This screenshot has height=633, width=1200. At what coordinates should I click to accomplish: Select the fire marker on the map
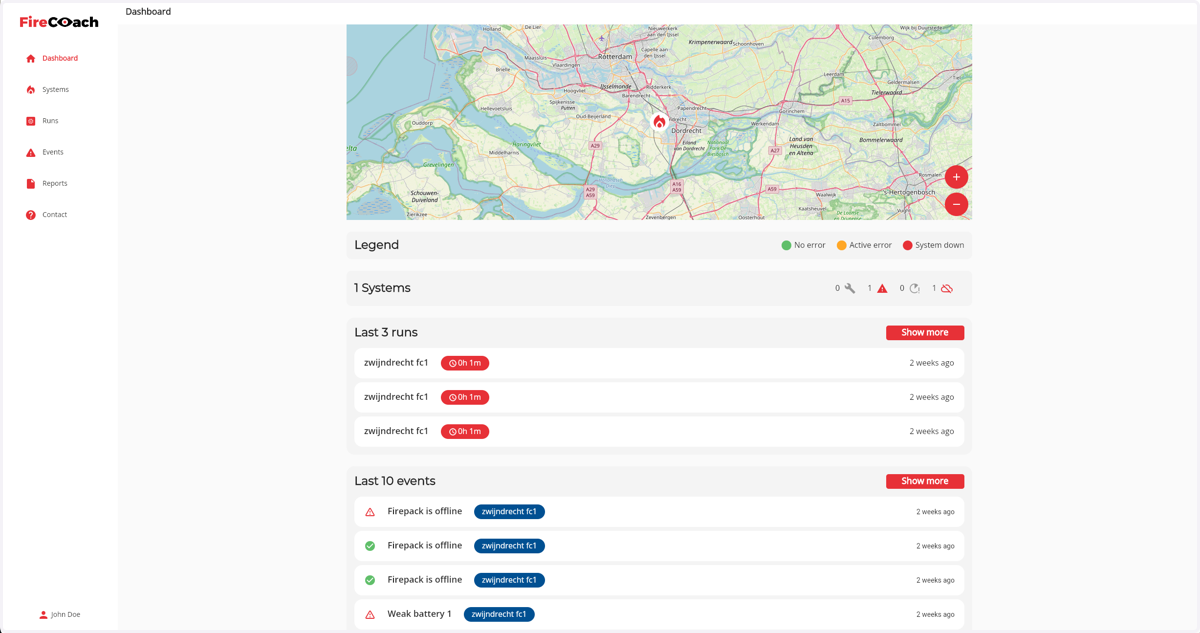pyautogui.click(x=659, y=122)
